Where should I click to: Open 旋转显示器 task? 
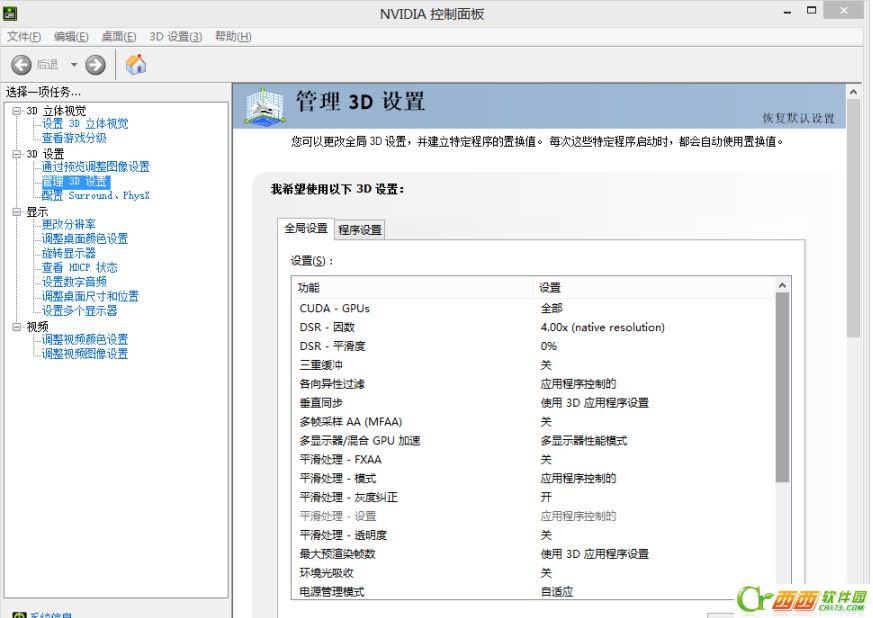[69, 253]
